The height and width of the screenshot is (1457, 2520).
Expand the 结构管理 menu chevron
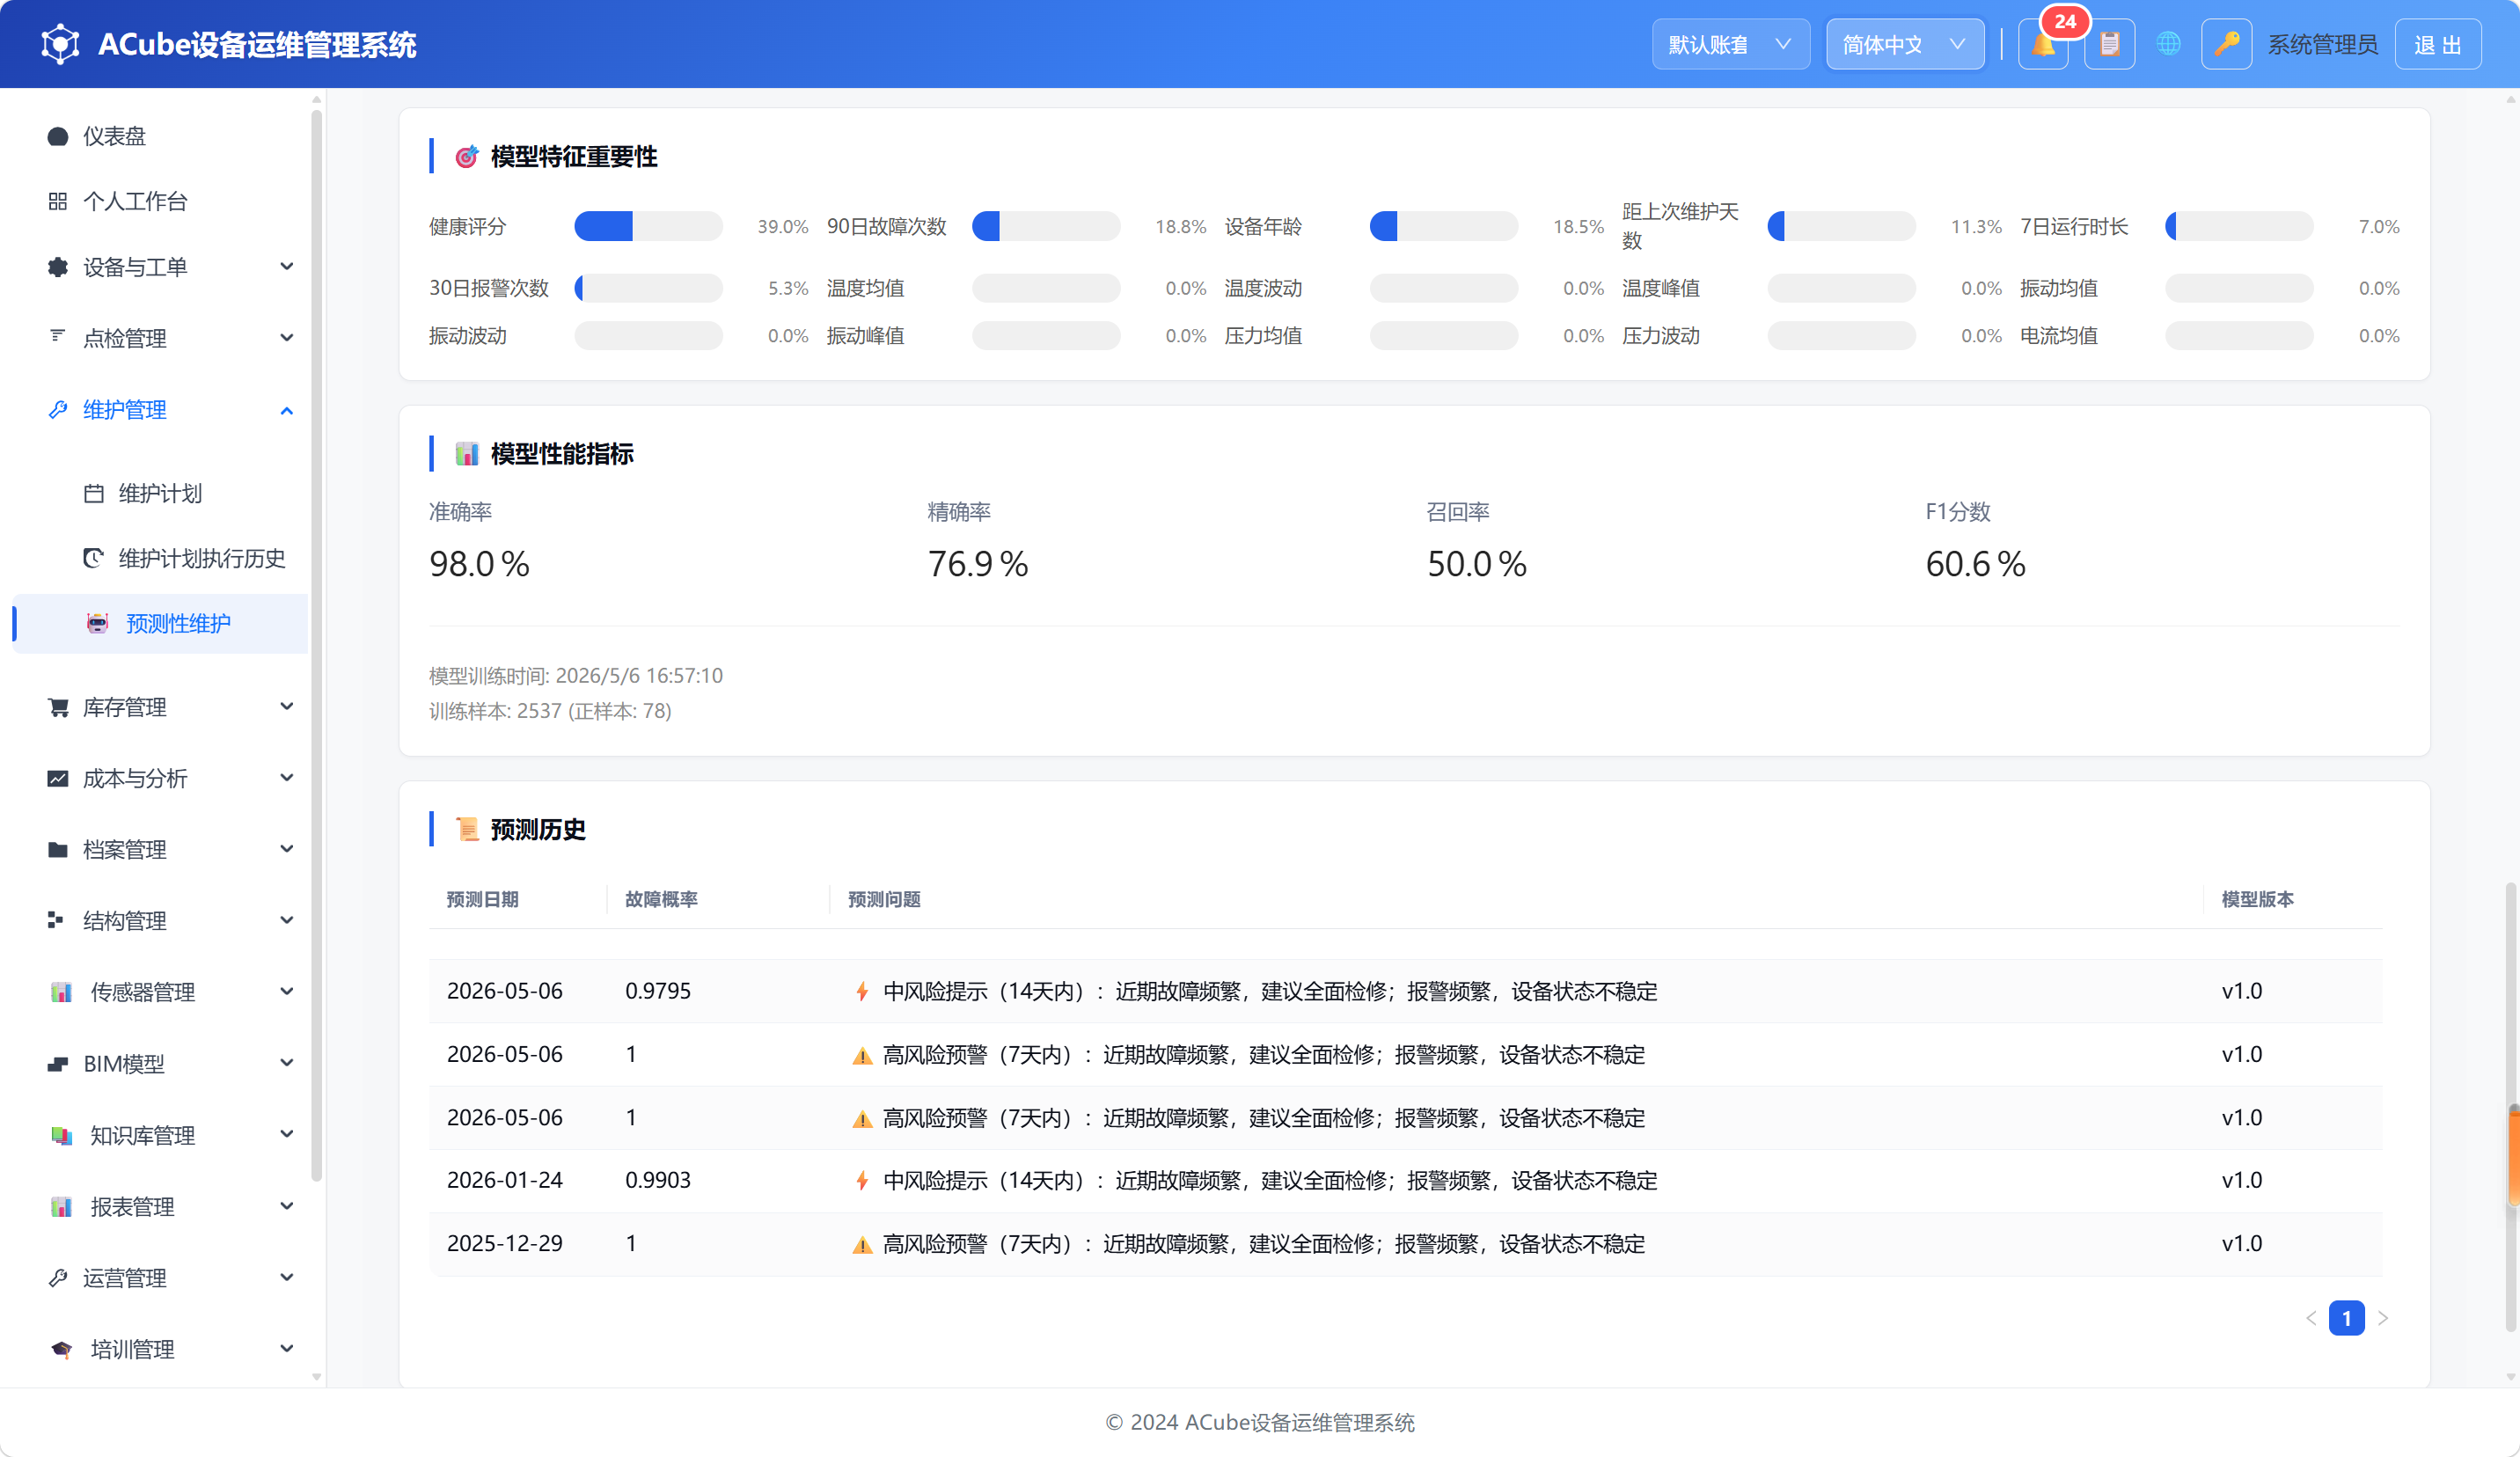pos(287,920)
